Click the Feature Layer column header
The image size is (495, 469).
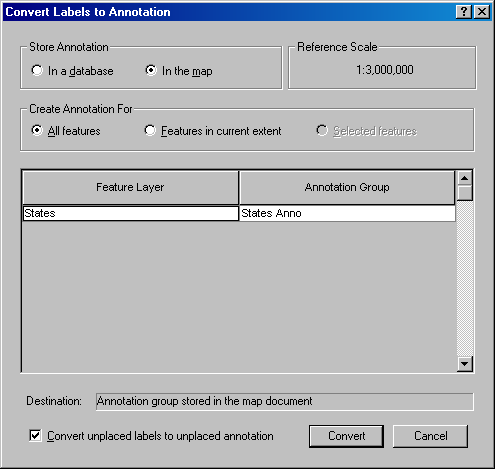coord(130,187)
